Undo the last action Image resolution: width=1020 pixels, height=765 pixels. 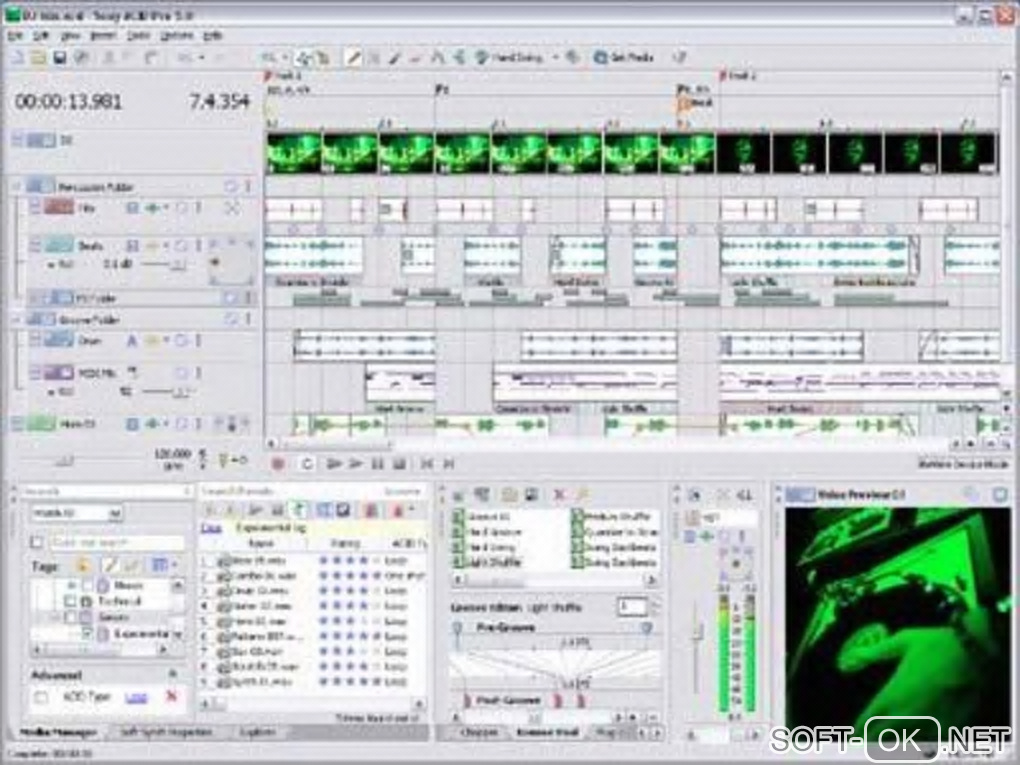pyautogui.click(x=185, y=58)
